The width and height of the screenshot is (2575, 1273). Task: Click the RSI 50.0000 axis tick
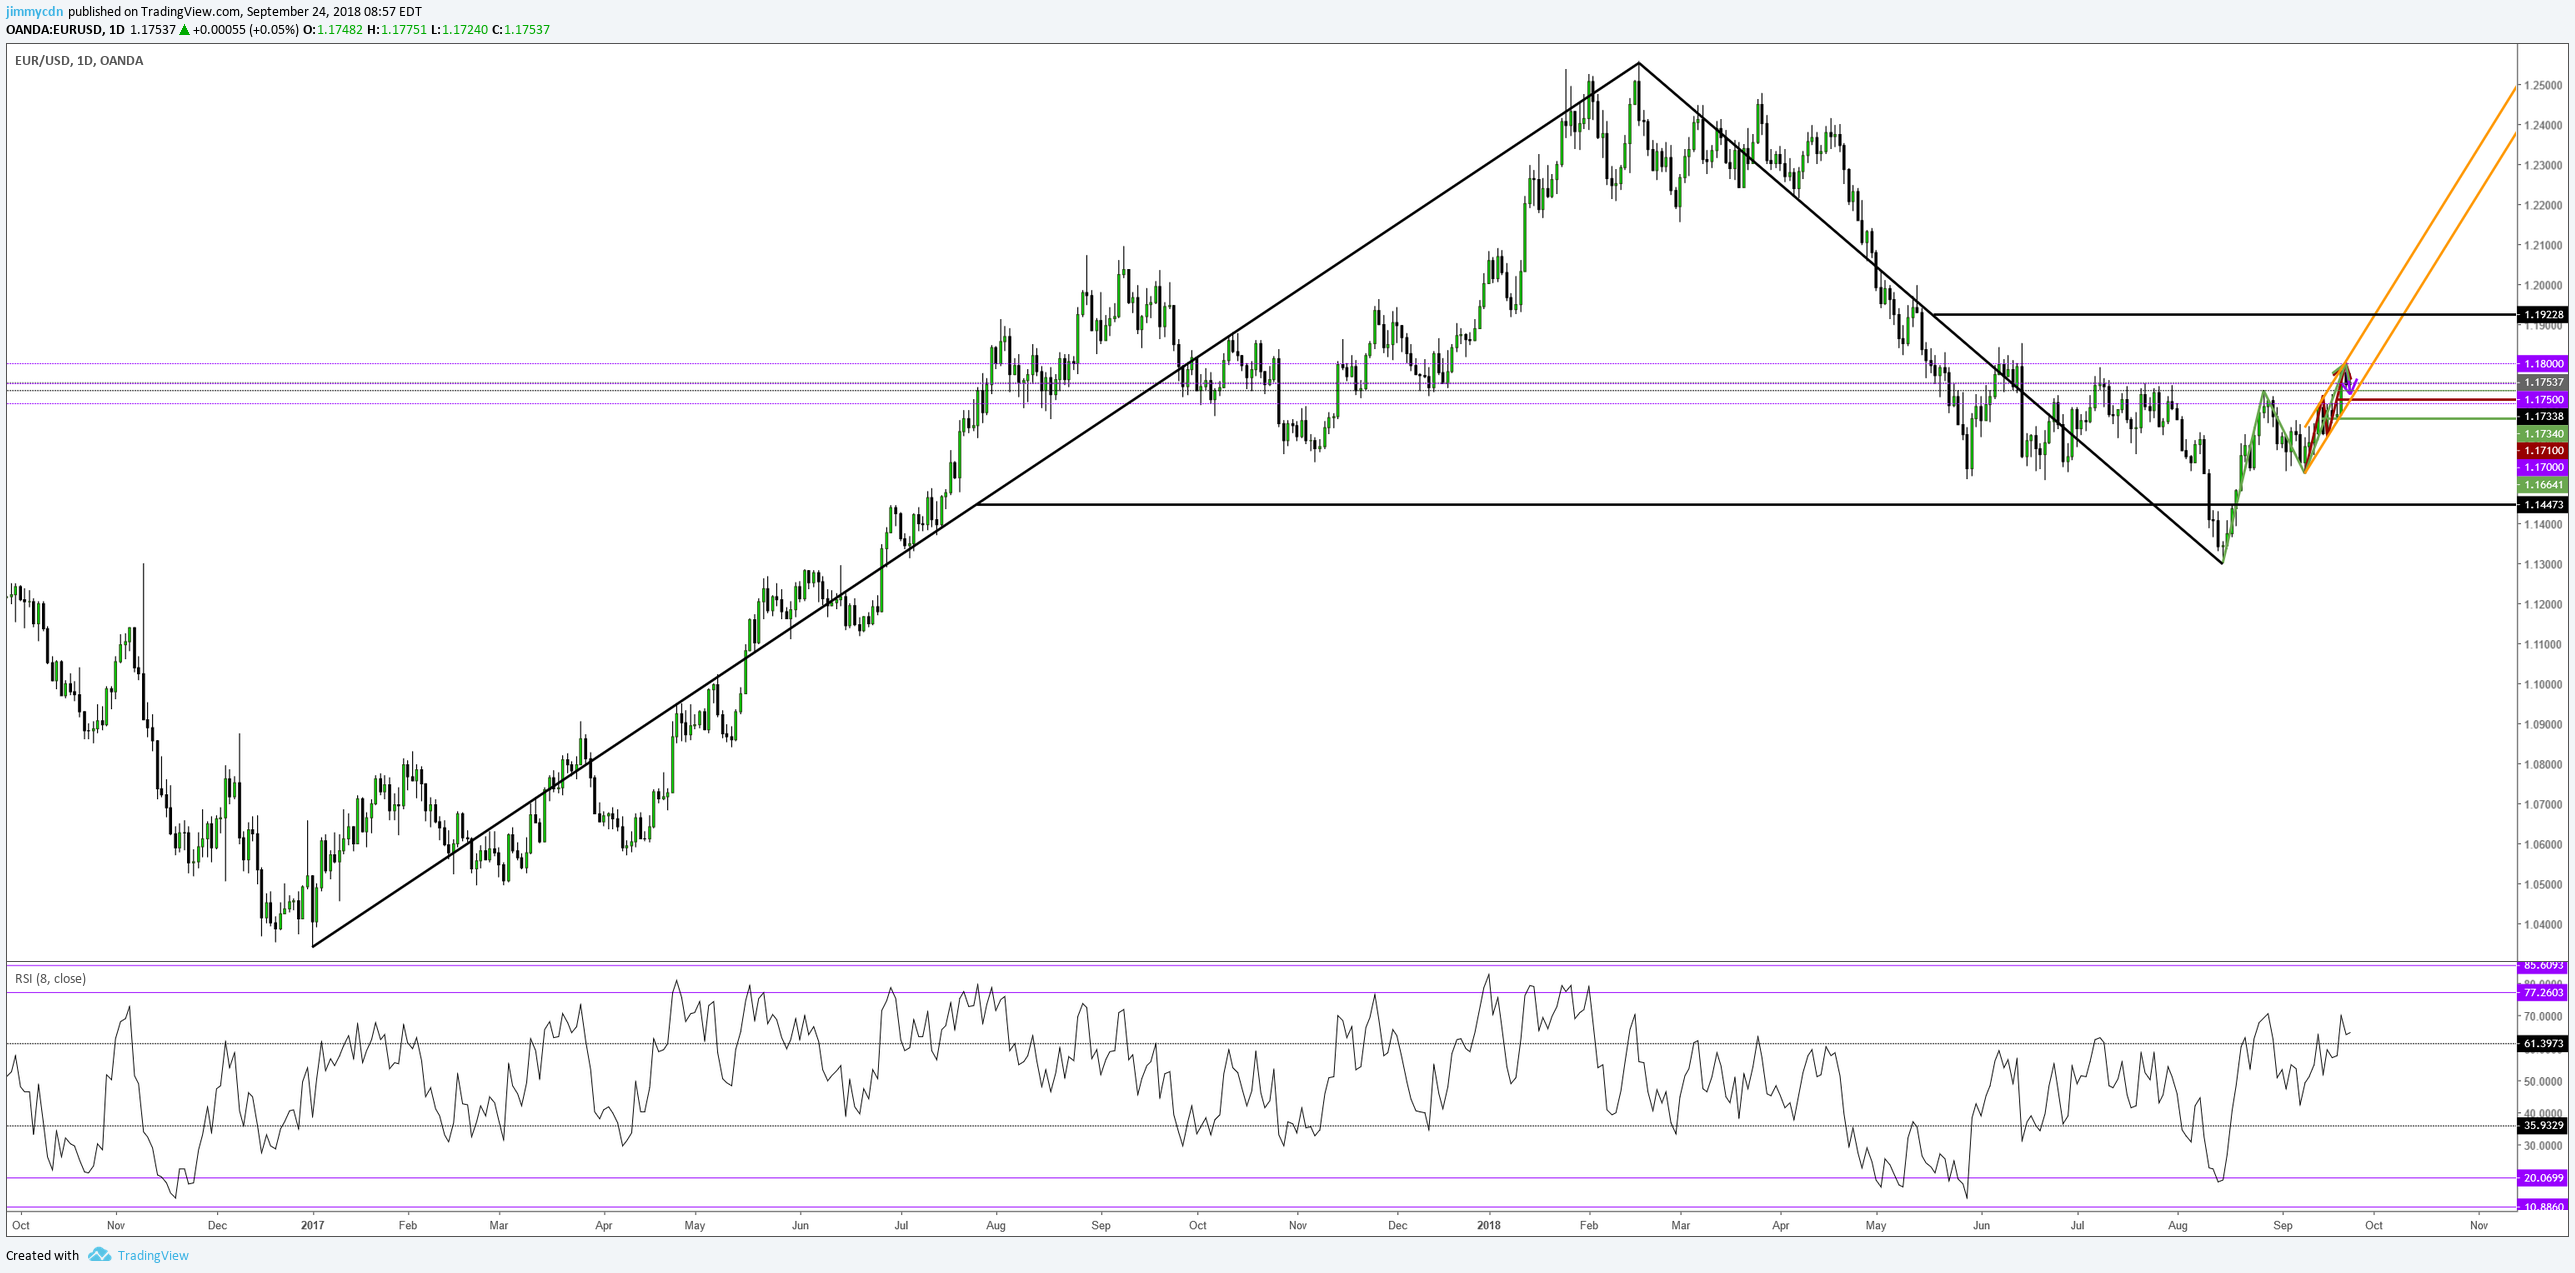point(2543,1081)
